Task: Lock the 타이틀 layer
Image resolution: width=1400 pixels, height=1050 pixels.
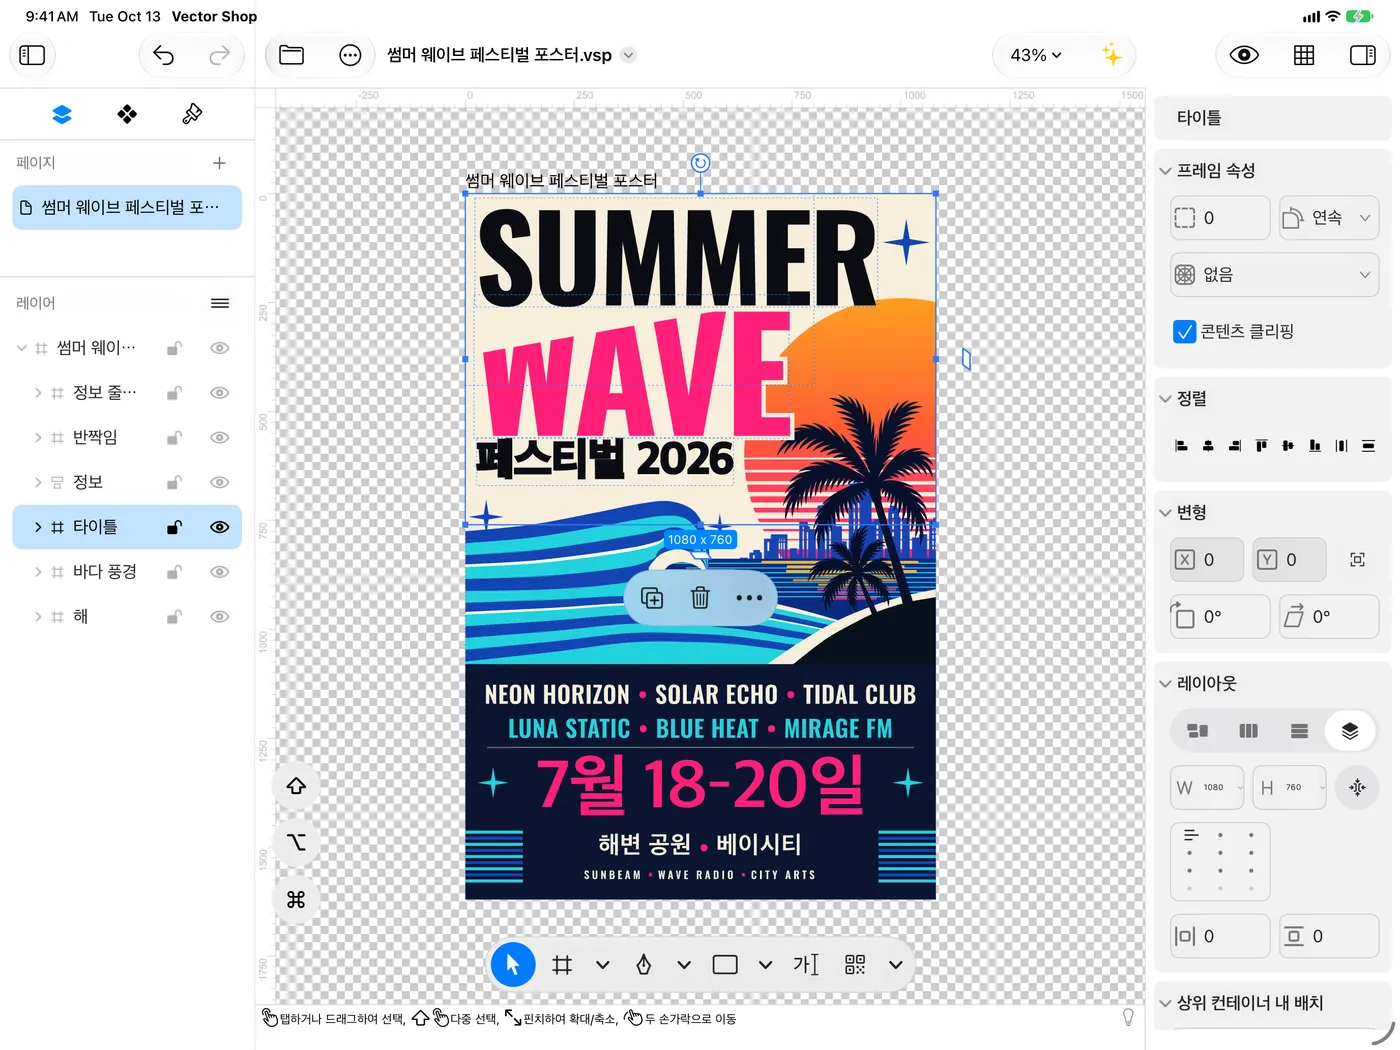Action: pyautogui.click(x=174, y=527)
